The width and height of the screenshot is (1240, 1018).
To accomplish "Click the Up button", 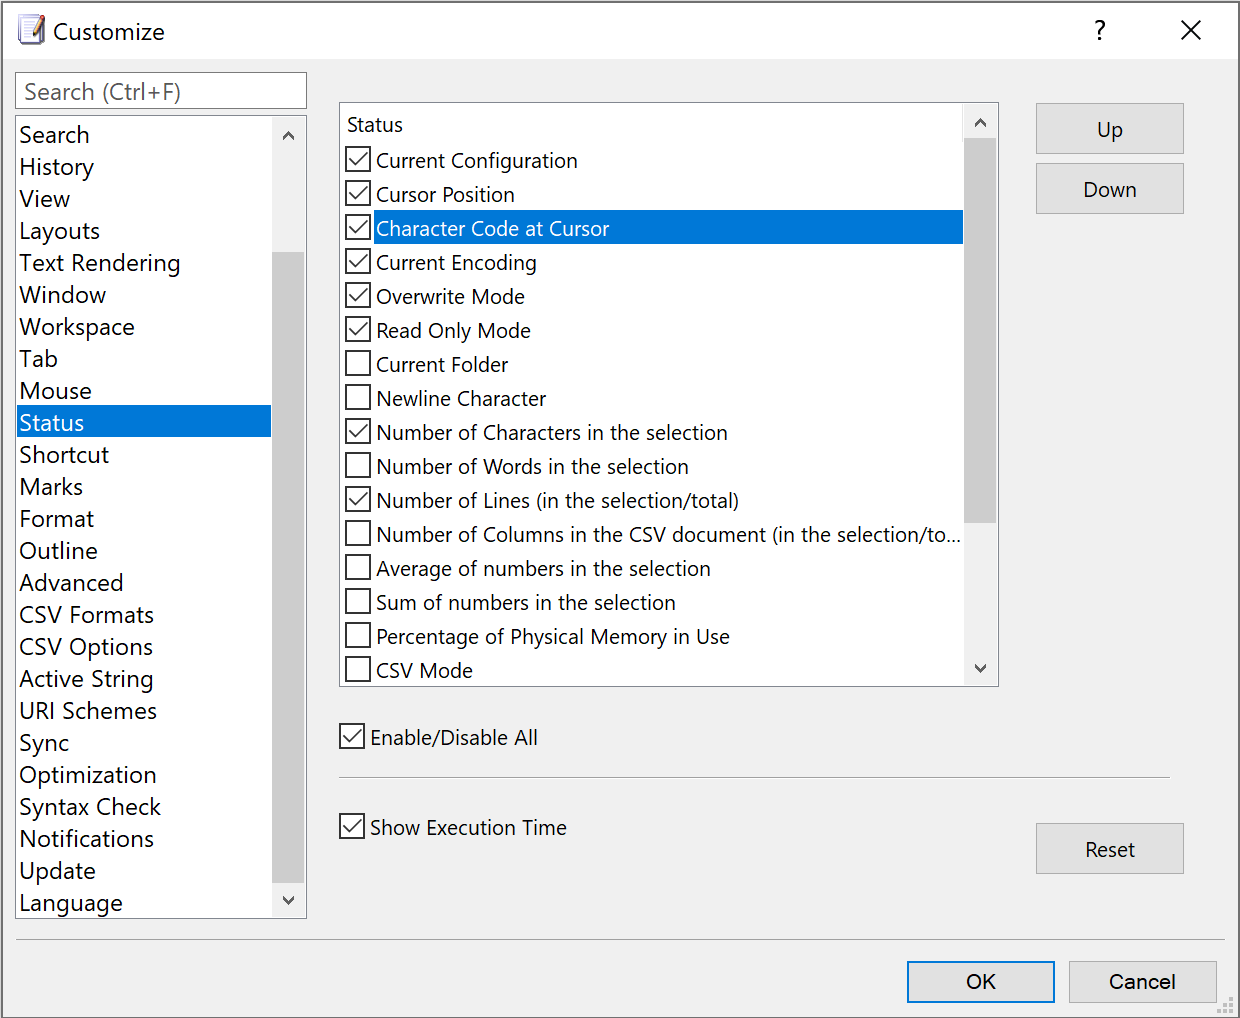I will (1110, 129).
